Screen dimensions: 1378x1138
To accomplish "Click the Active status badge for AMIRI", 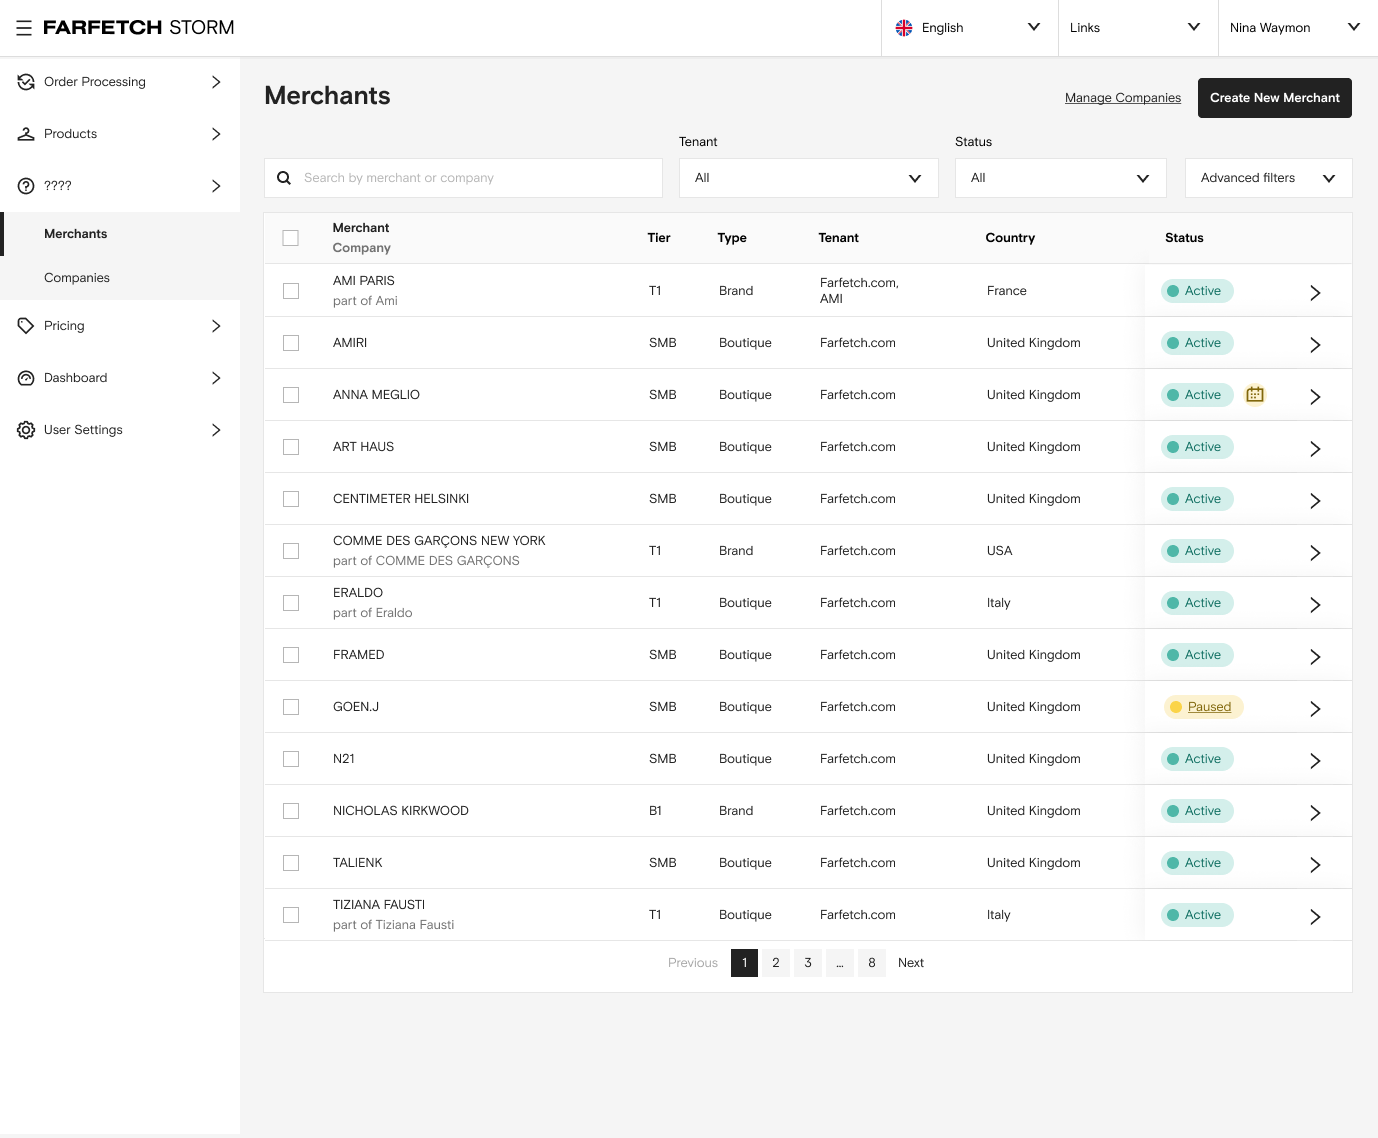I will [x=1197, y=343].
